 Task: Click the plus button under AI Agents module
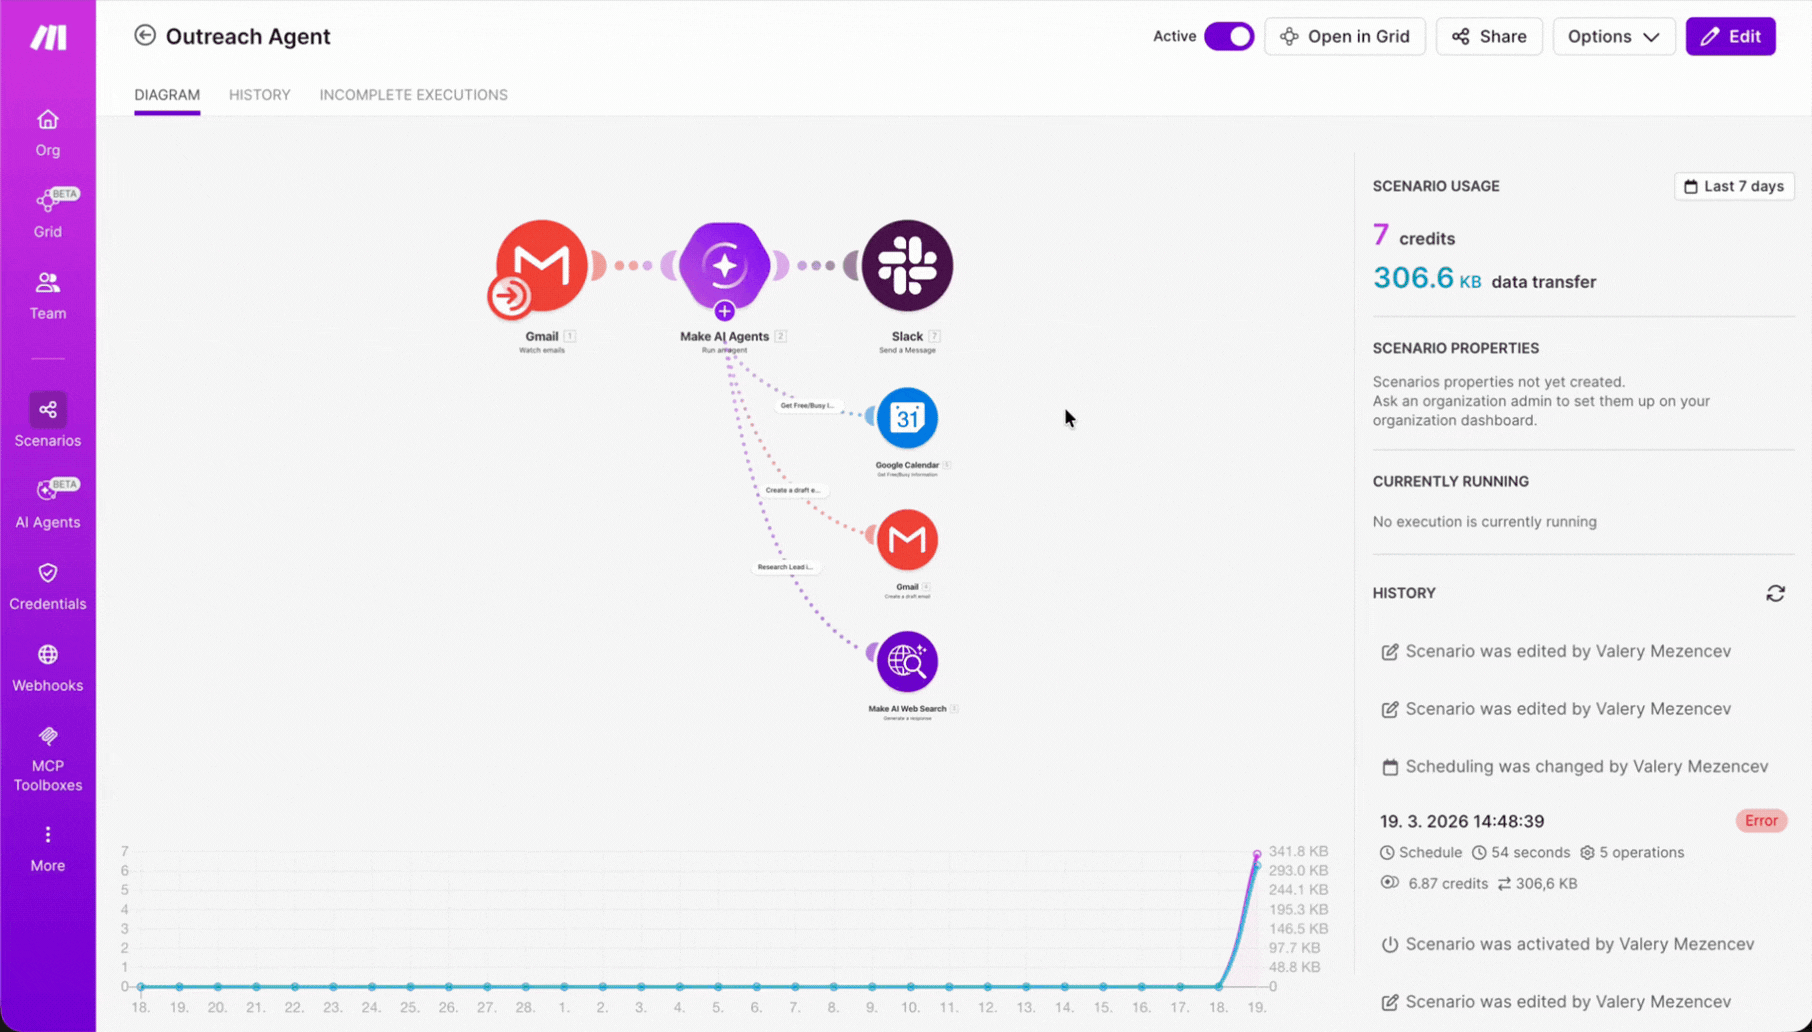tap(724, 311)
